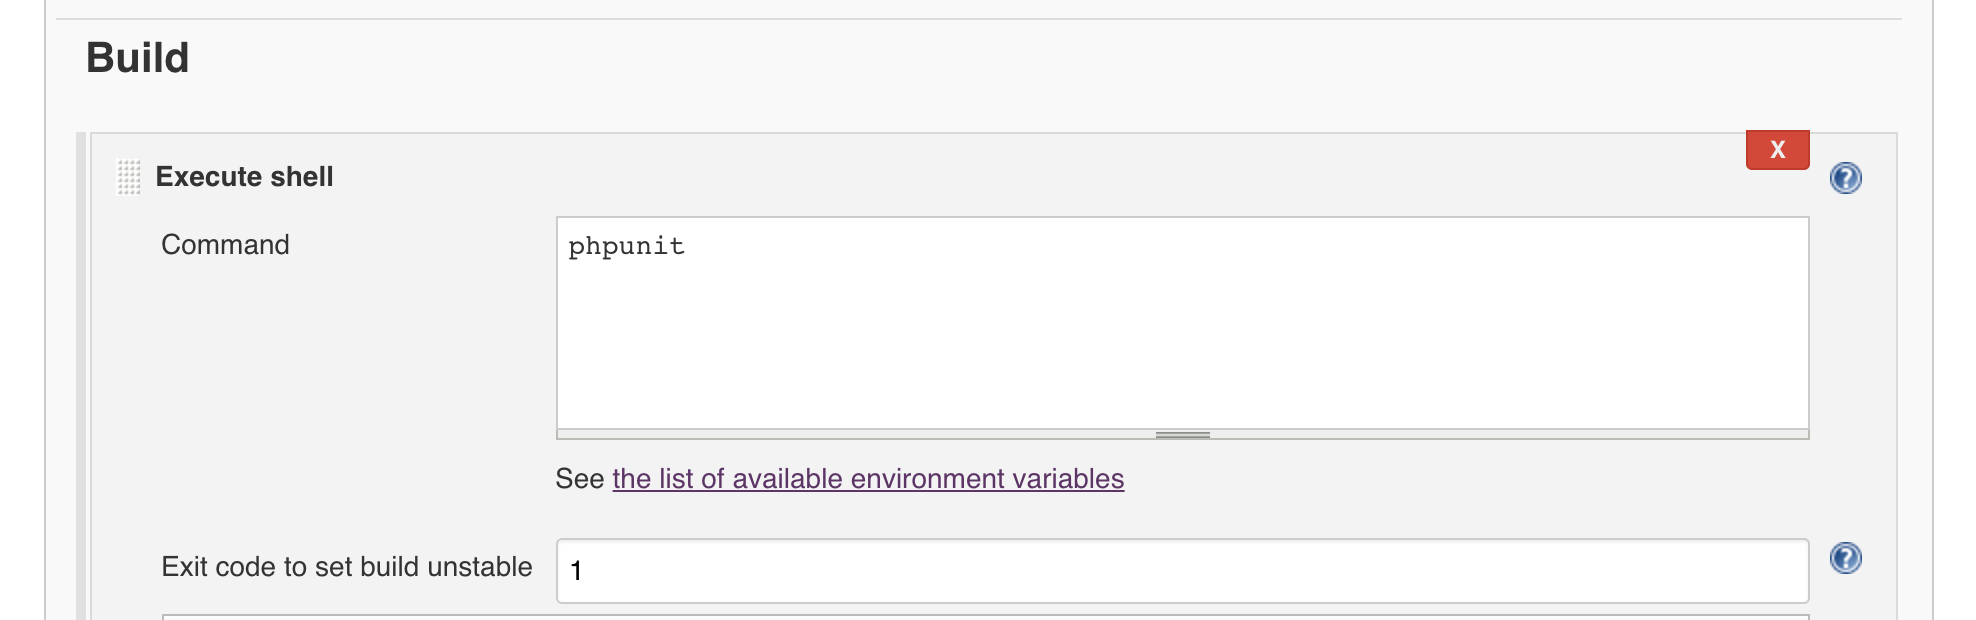Click the word 'See' before the link
This screenshot has height=620, width=1976.
[580, 479]
